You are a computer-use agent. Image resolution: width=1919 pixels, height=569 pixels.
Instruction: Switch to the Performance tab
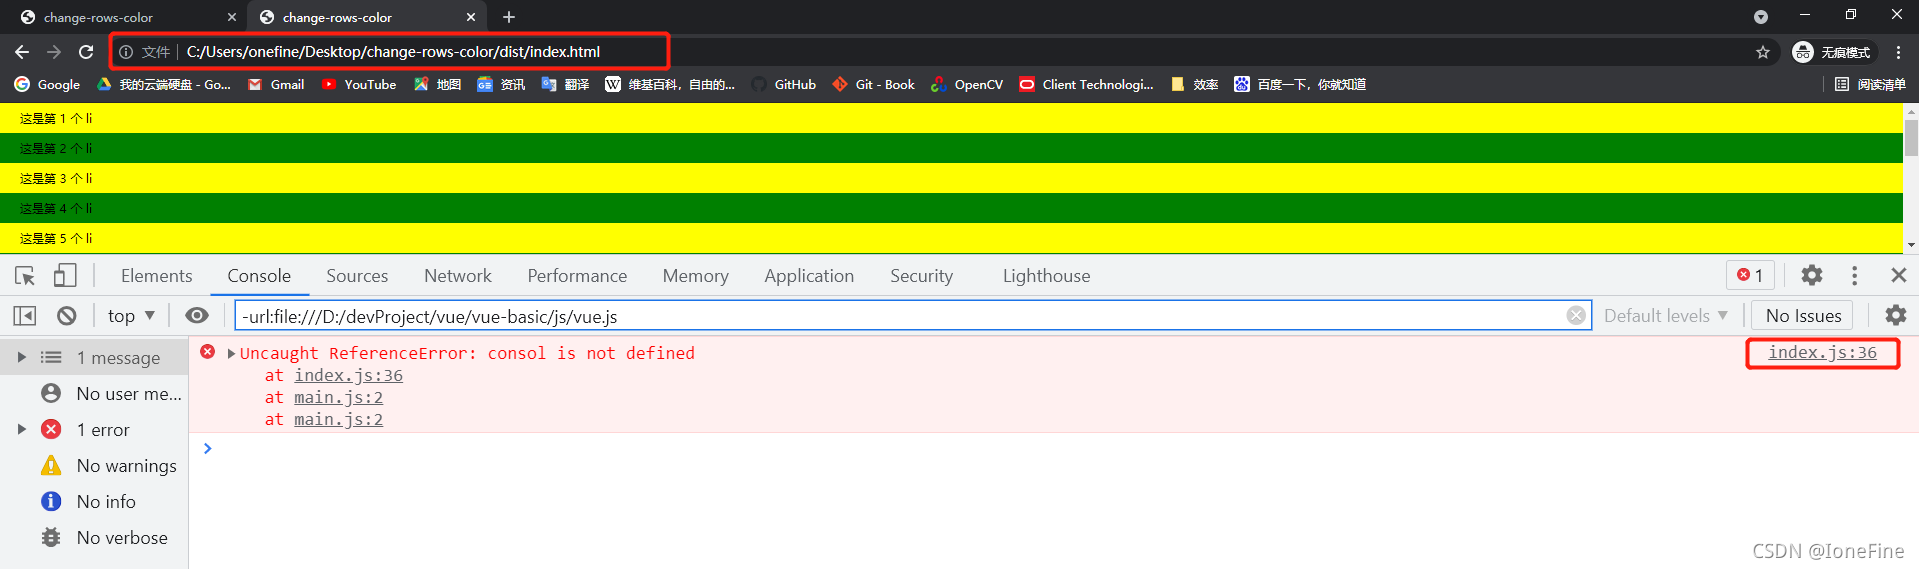(x=577, y=276)
